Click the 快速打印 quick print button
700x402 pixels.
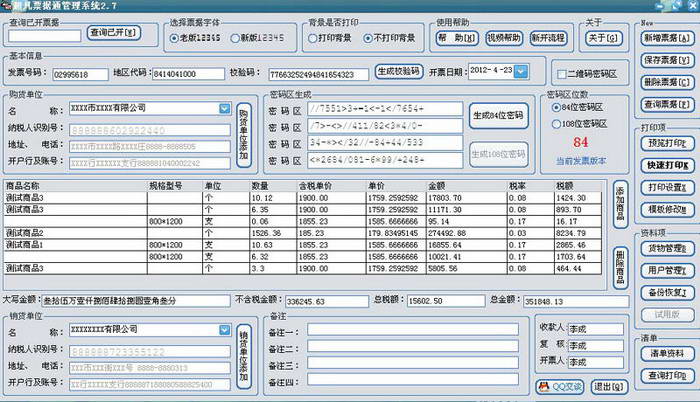click(x=663, y=165)
